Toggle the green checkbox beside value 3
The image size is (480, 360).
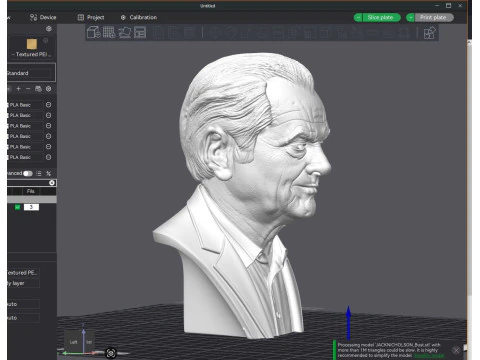click(17, 207)
